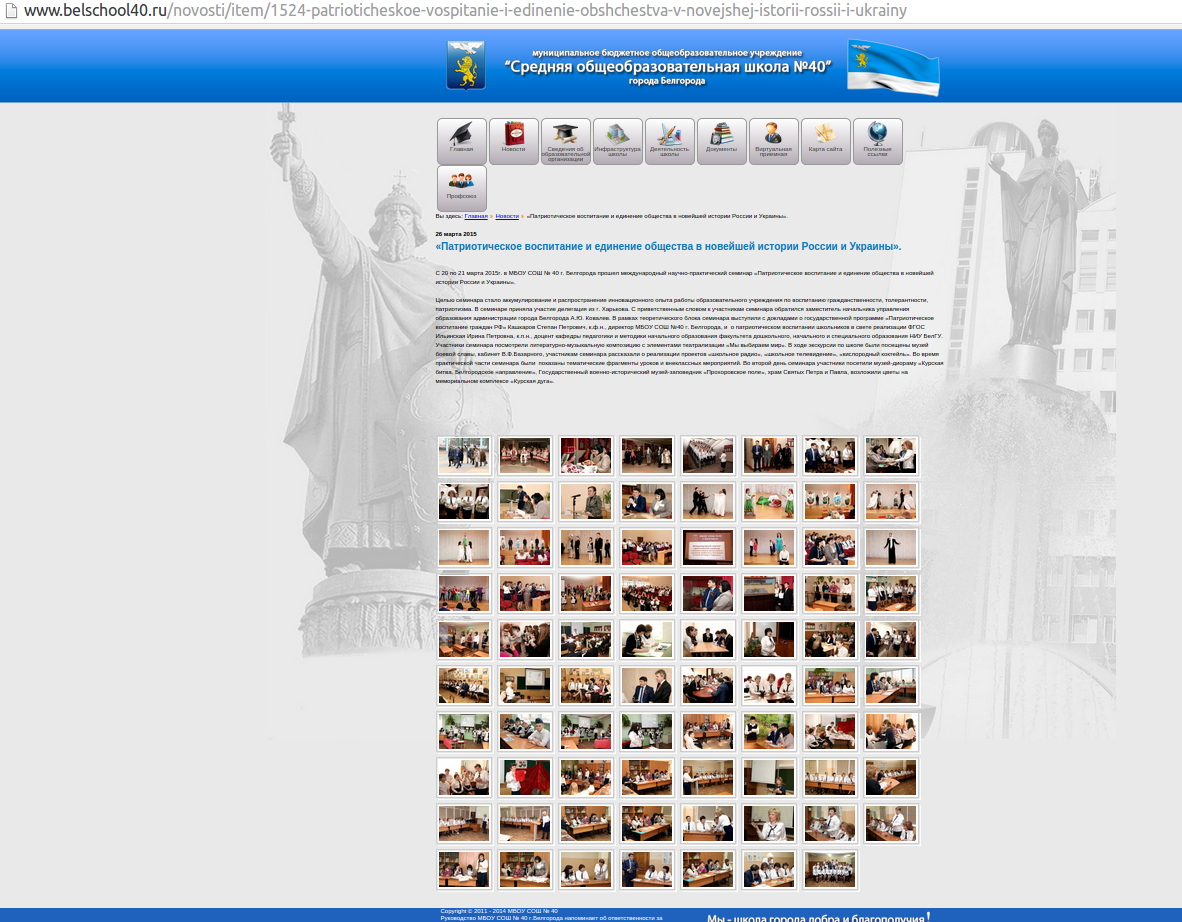1182x922 pixels.
Task: Open the Новости book icon
Action: click(514, 141)
